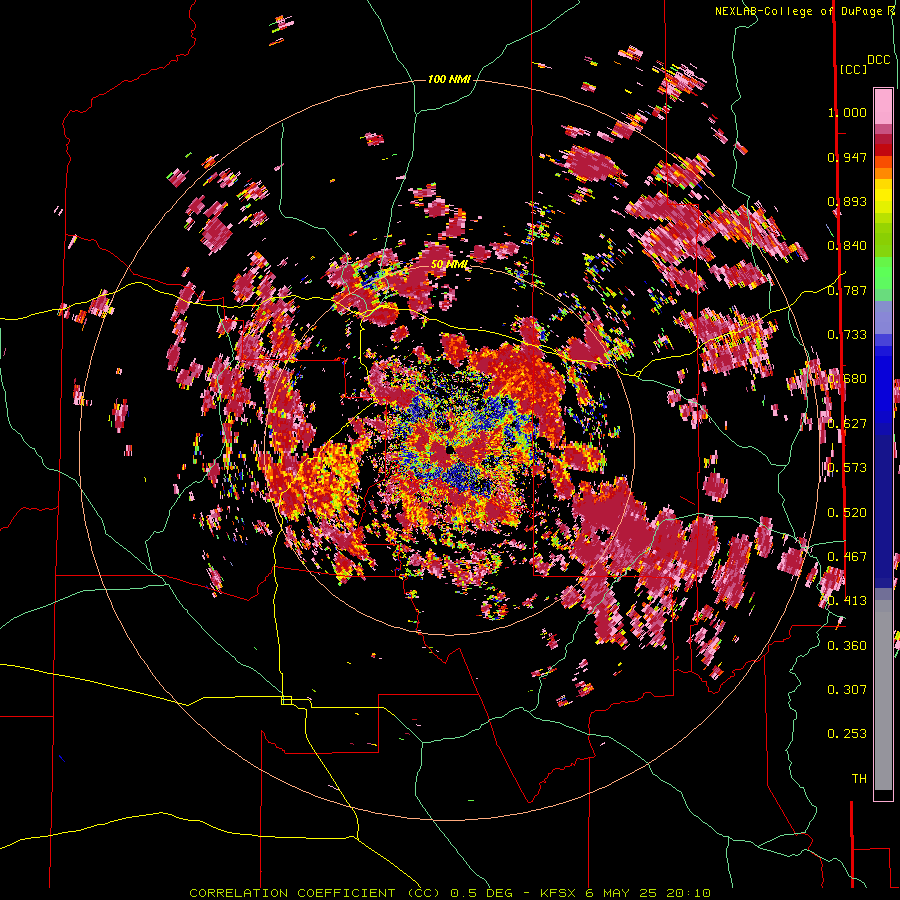Pick the bright green segment of color bar

883,273
